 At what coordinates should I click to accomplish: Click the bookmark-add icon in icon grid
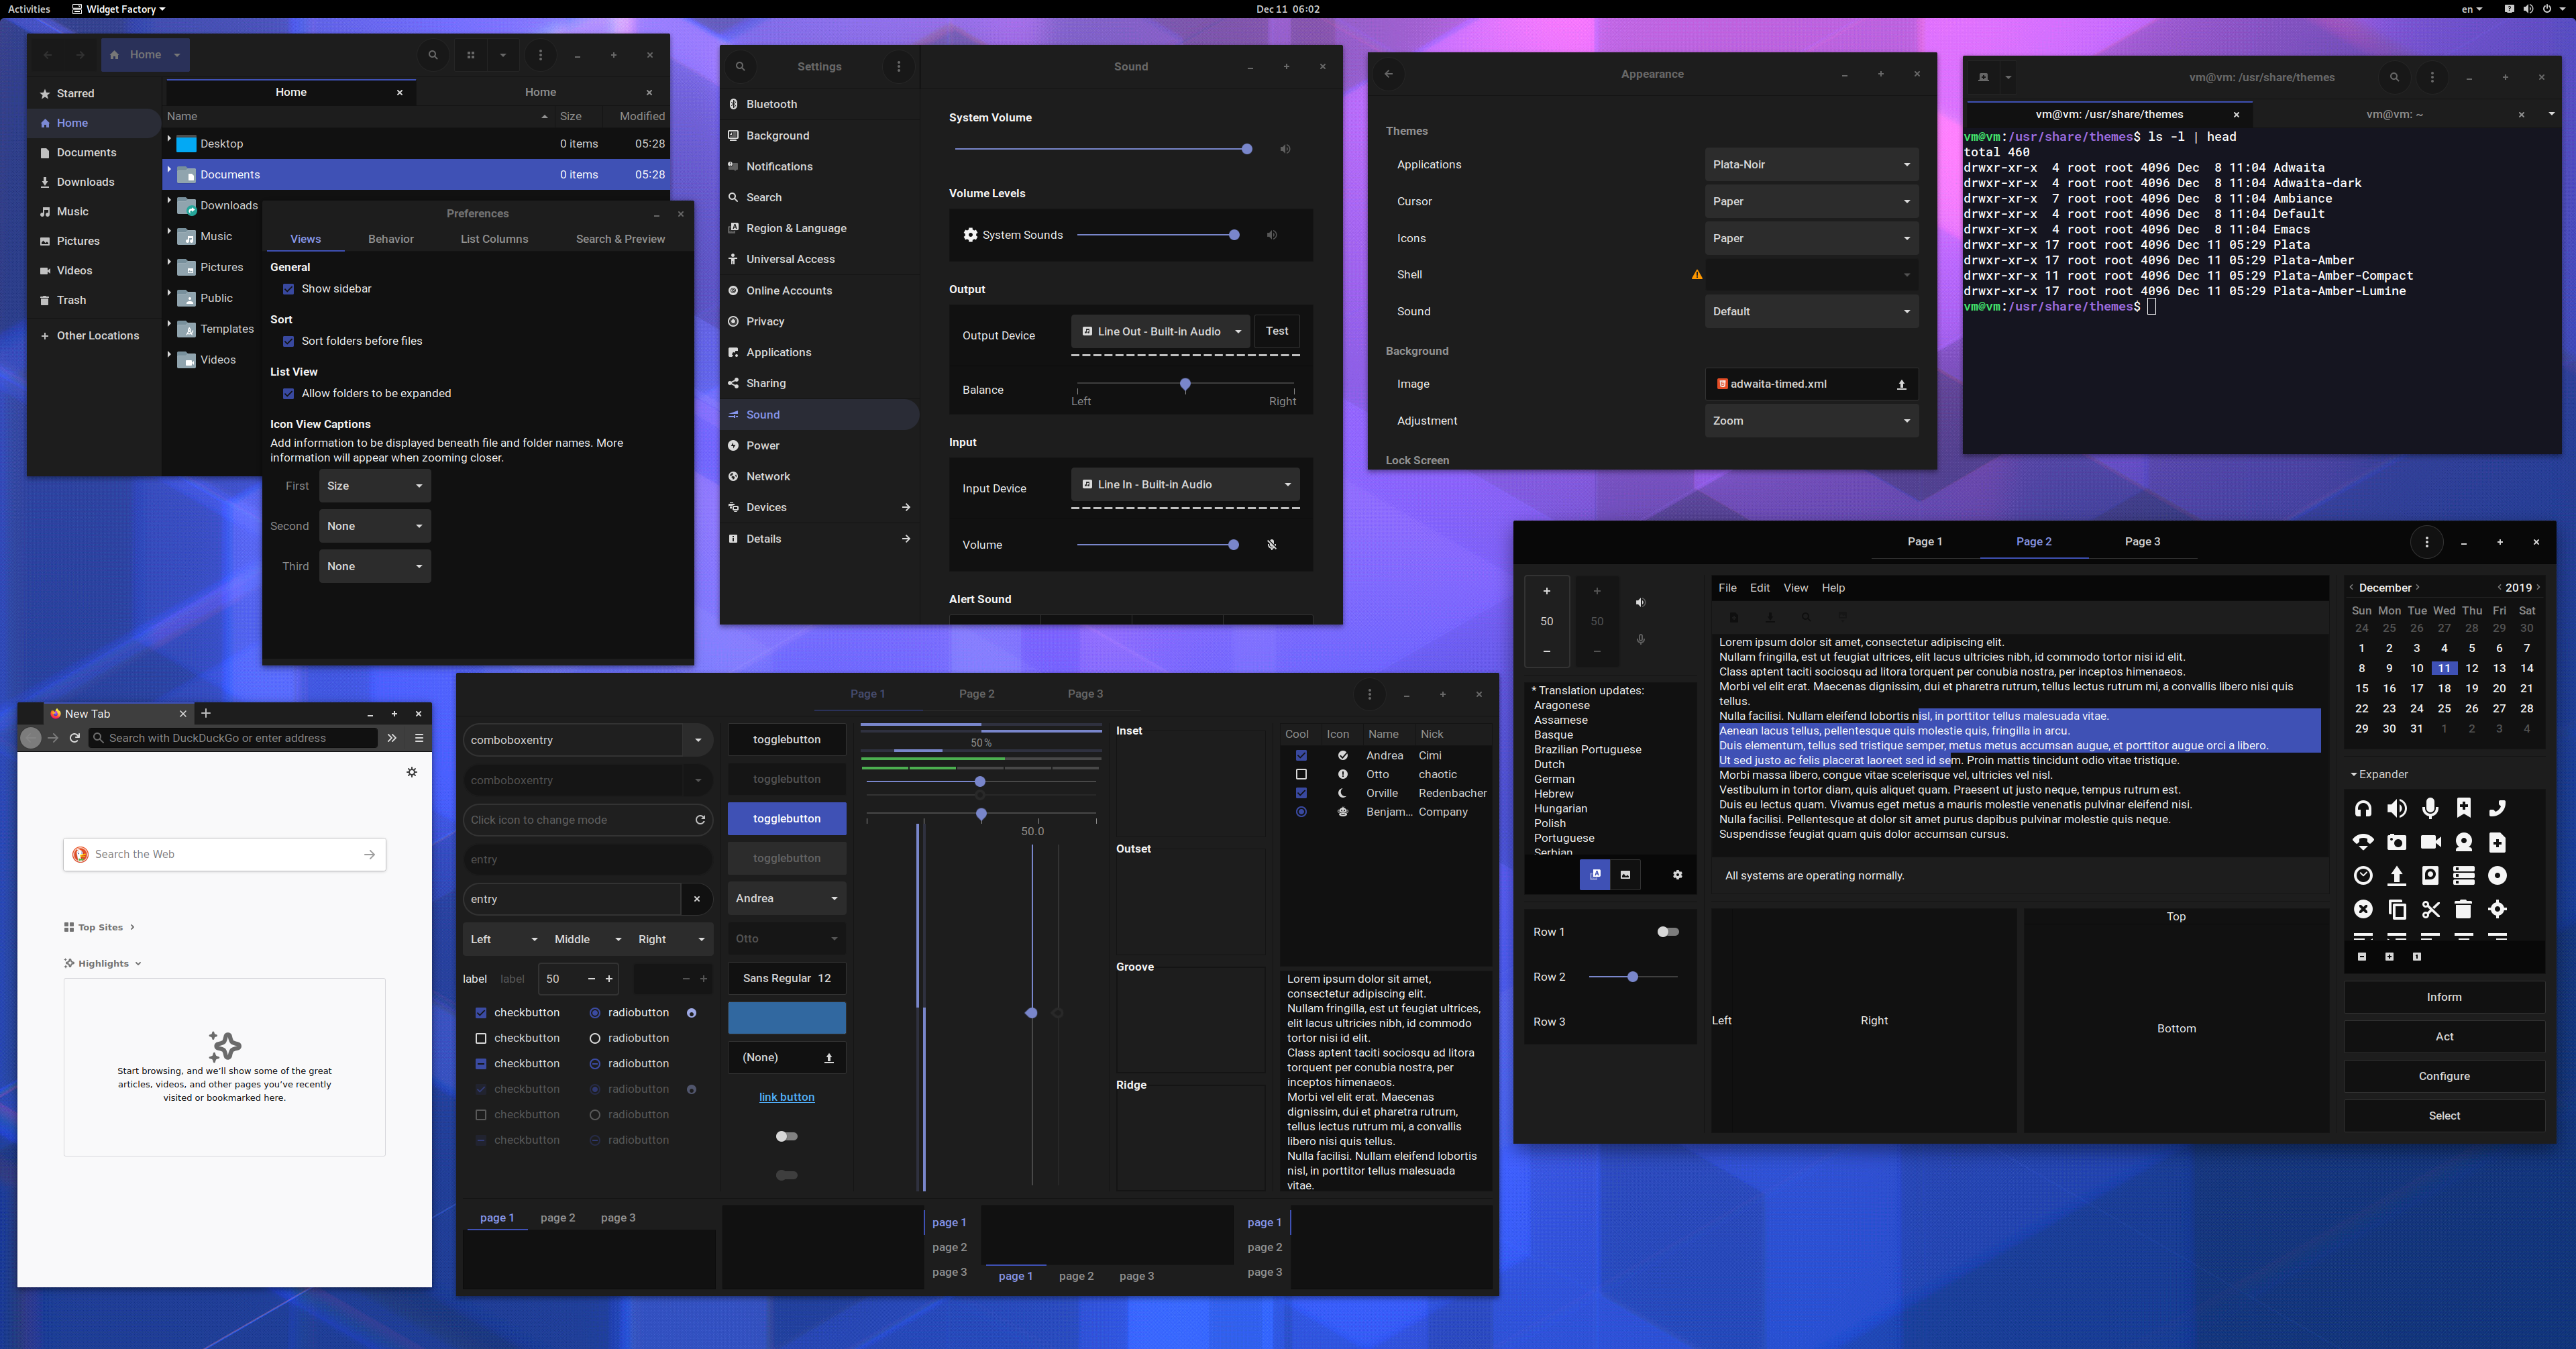(2464, 808)
